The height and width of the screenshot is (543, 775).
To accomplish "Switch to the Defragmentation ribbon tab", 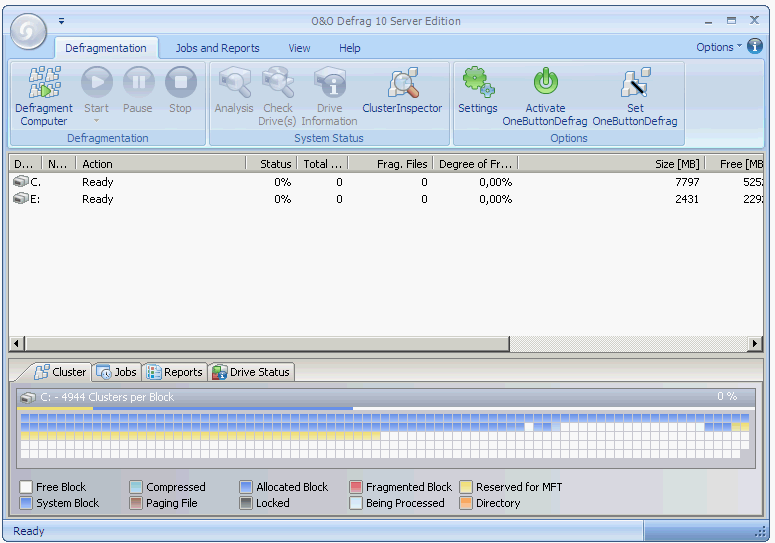I will 106,48.
